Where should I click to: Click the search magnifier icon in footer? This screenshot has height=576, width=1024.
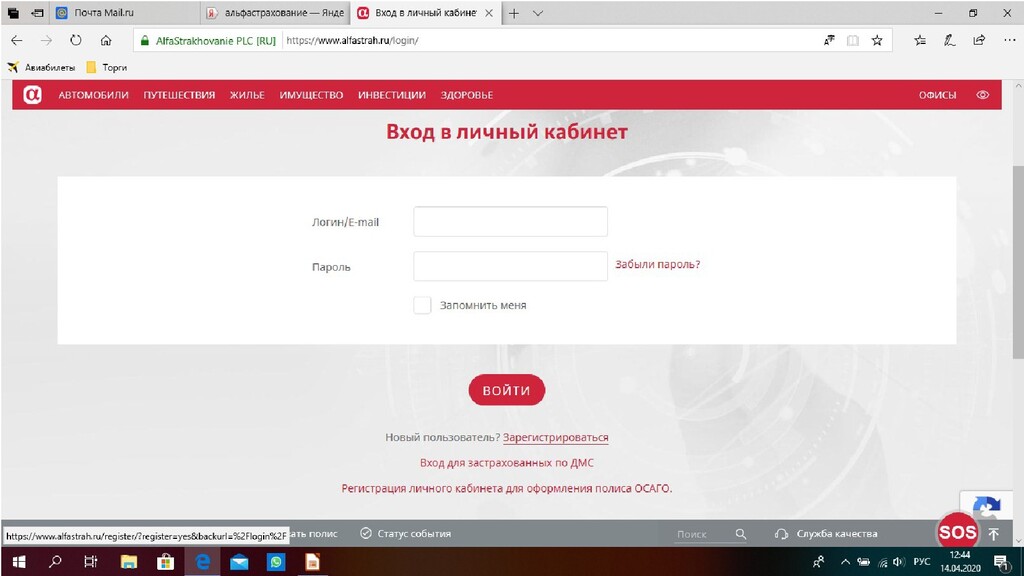pyautogui.click(x=741, y=534)
